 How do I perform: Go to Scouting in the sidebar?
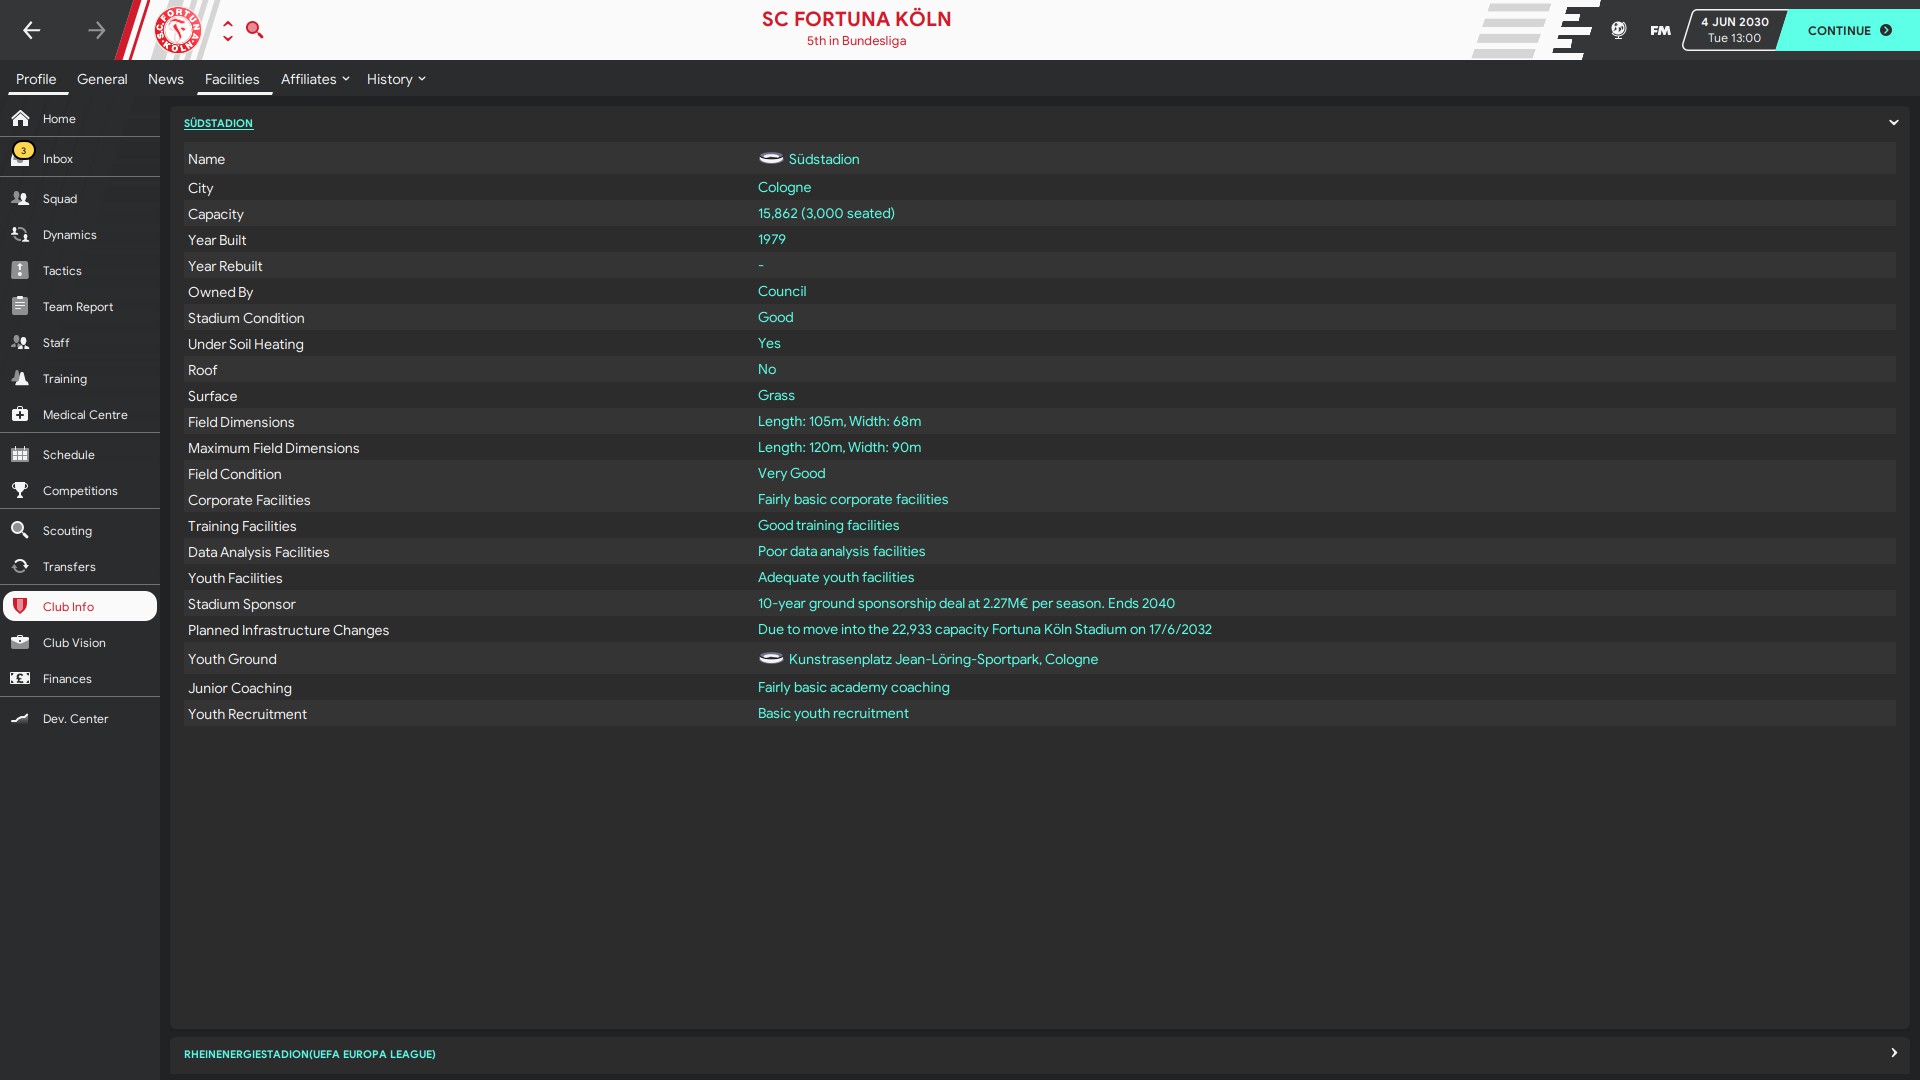[67, 531]
